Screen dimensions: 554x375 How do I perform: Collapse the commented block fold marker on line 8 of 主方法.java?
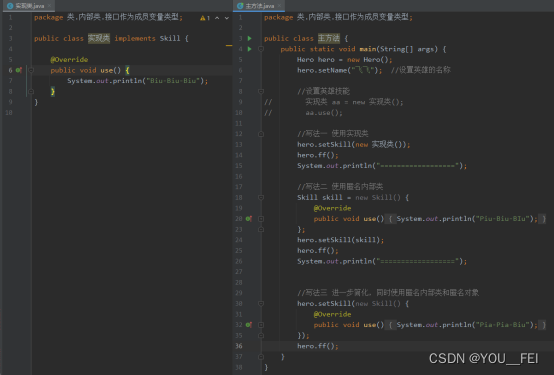click(261, 92)
